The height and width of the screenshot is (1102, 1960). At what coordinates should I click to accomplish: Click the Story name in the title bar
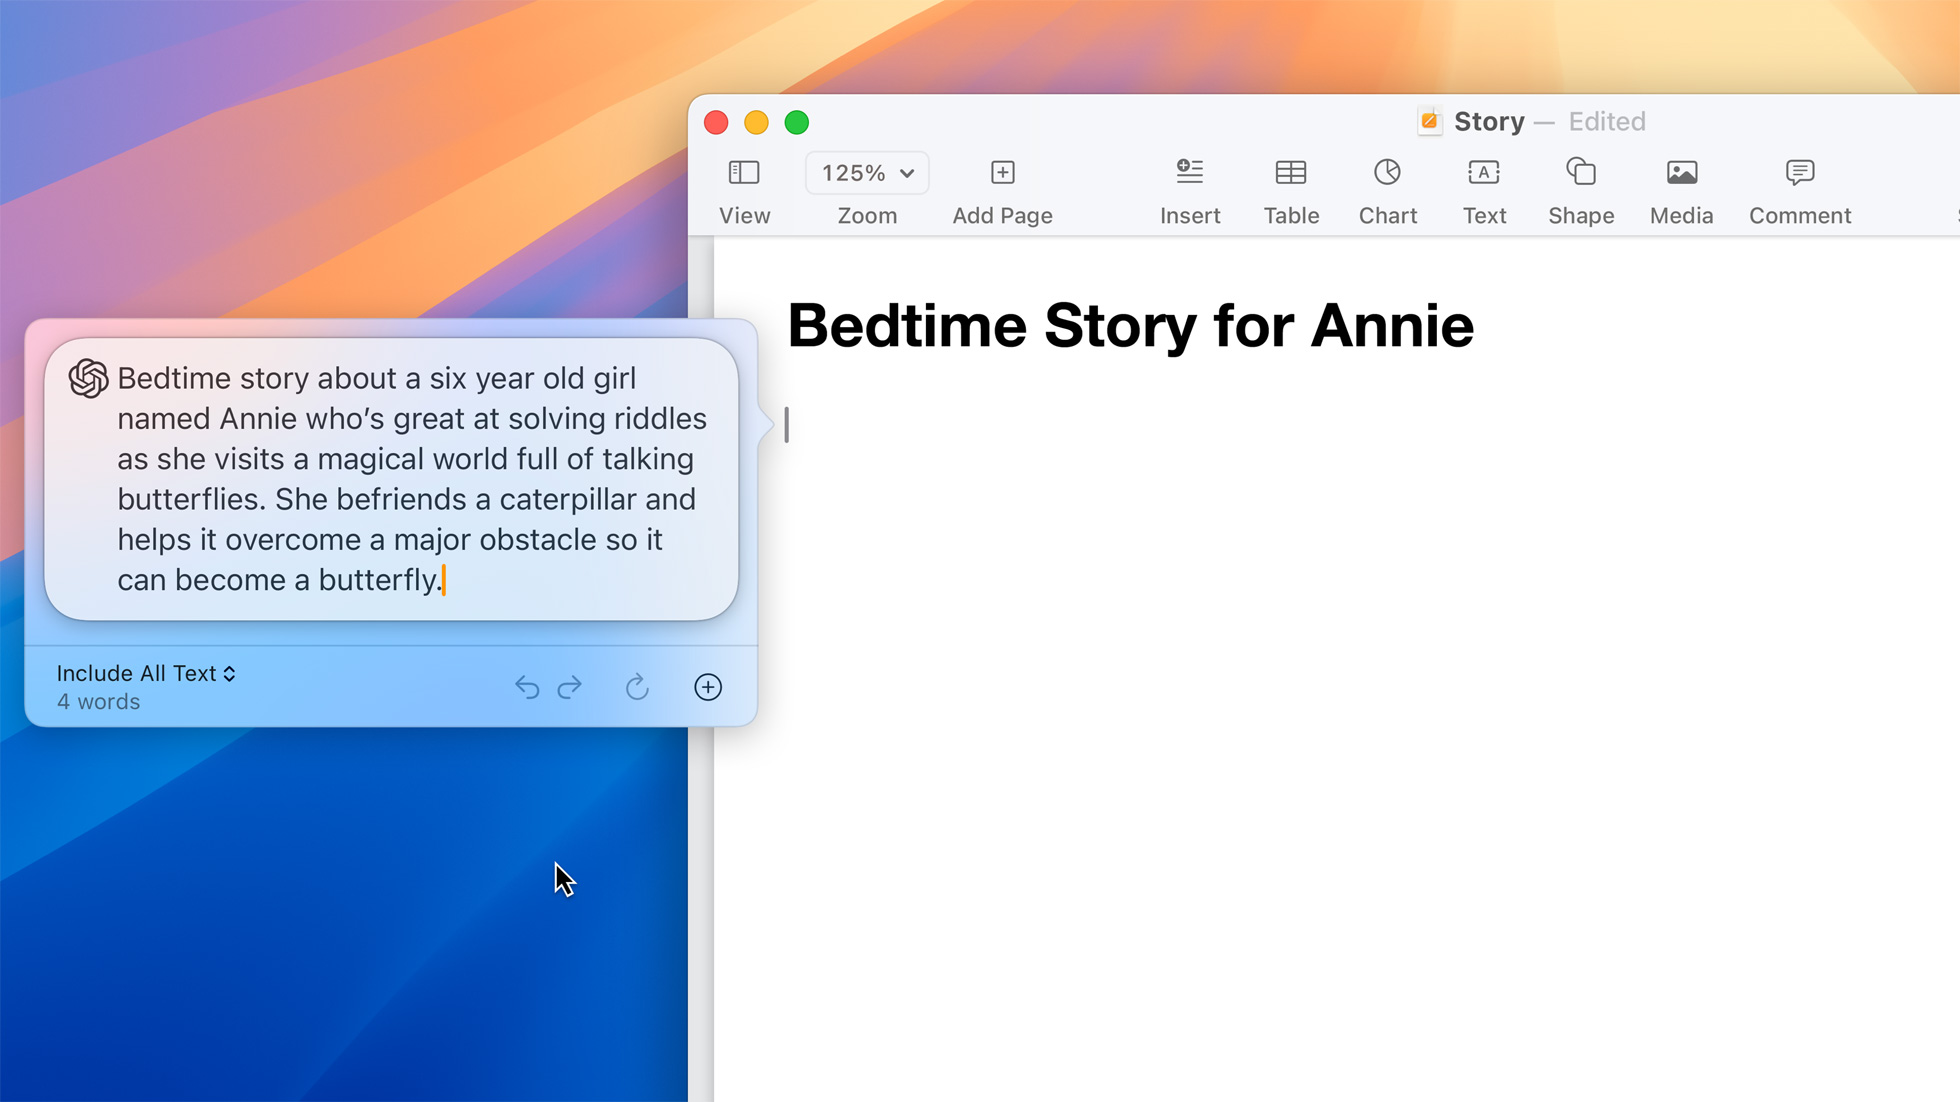pos(1489,121)
